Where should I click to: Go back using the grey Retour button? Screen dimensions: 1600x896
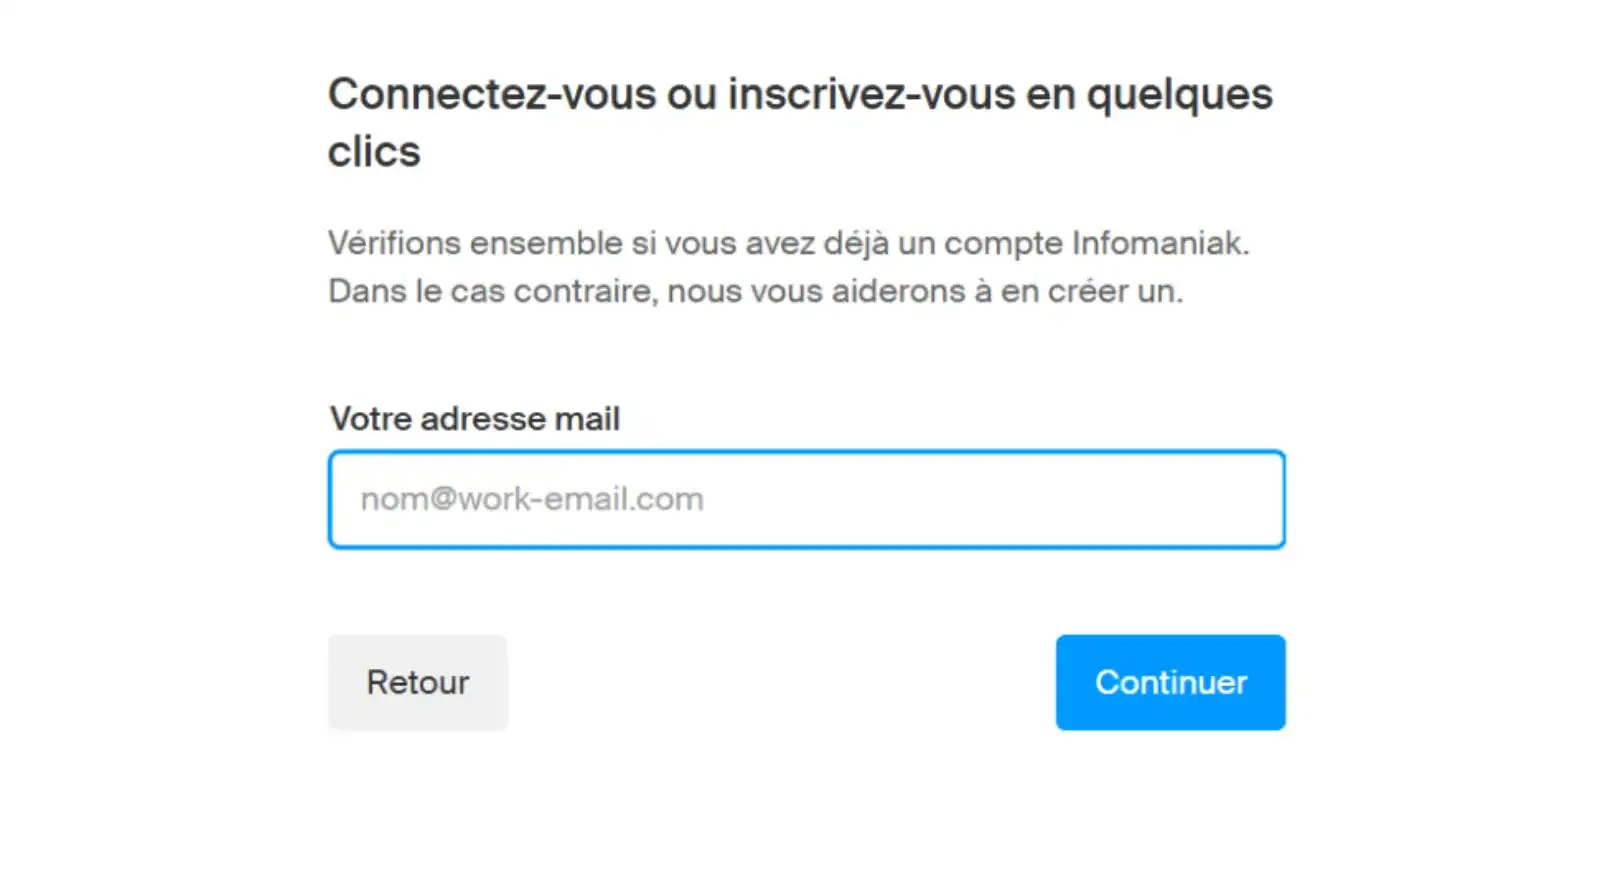point(417,682)
